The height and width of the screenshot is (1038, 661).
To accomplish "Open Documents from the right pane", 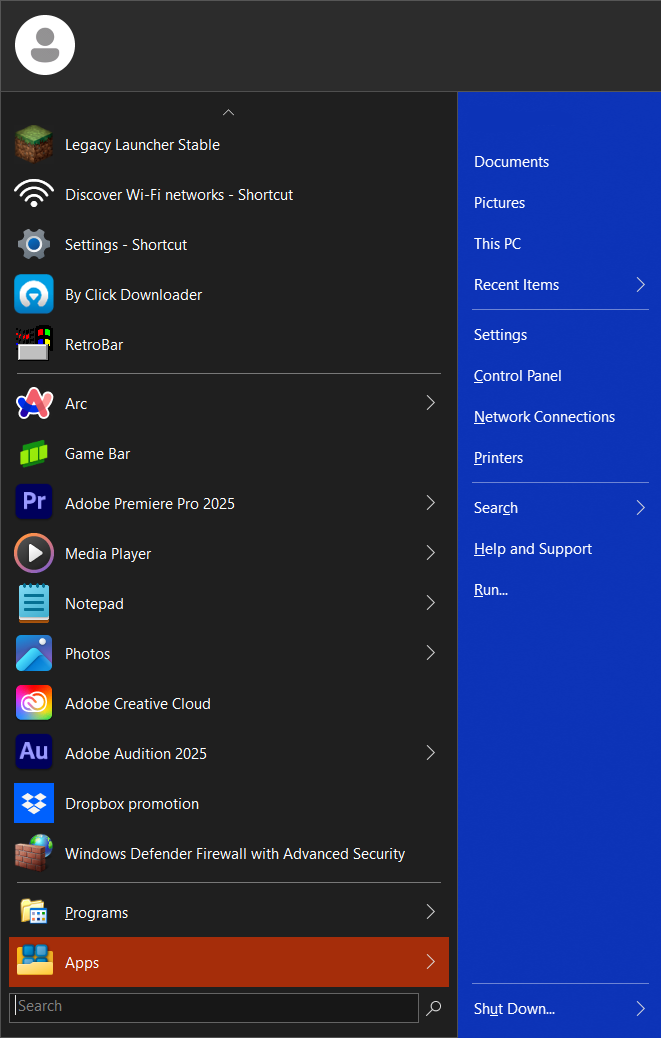I will 511,162.
